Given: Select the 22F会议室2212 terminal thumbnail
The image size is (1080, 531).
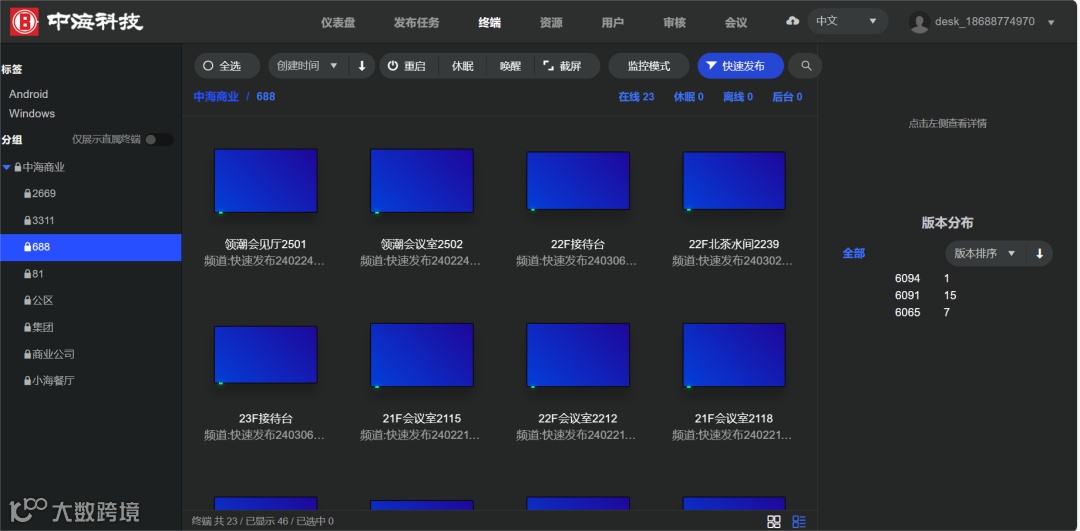Looking at the screenshot, I should [x=578, y=355].
